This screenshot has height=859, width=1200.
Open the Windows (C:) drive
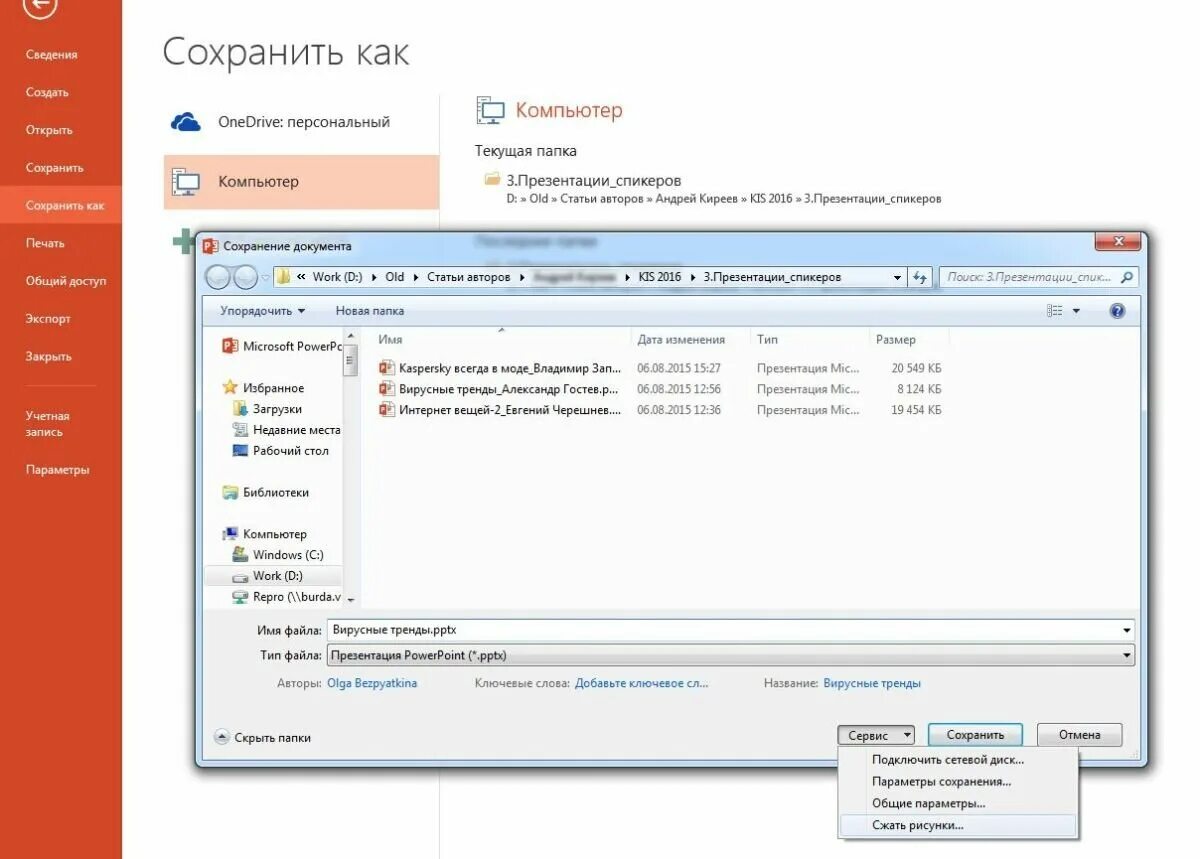[x=278, y=555]
